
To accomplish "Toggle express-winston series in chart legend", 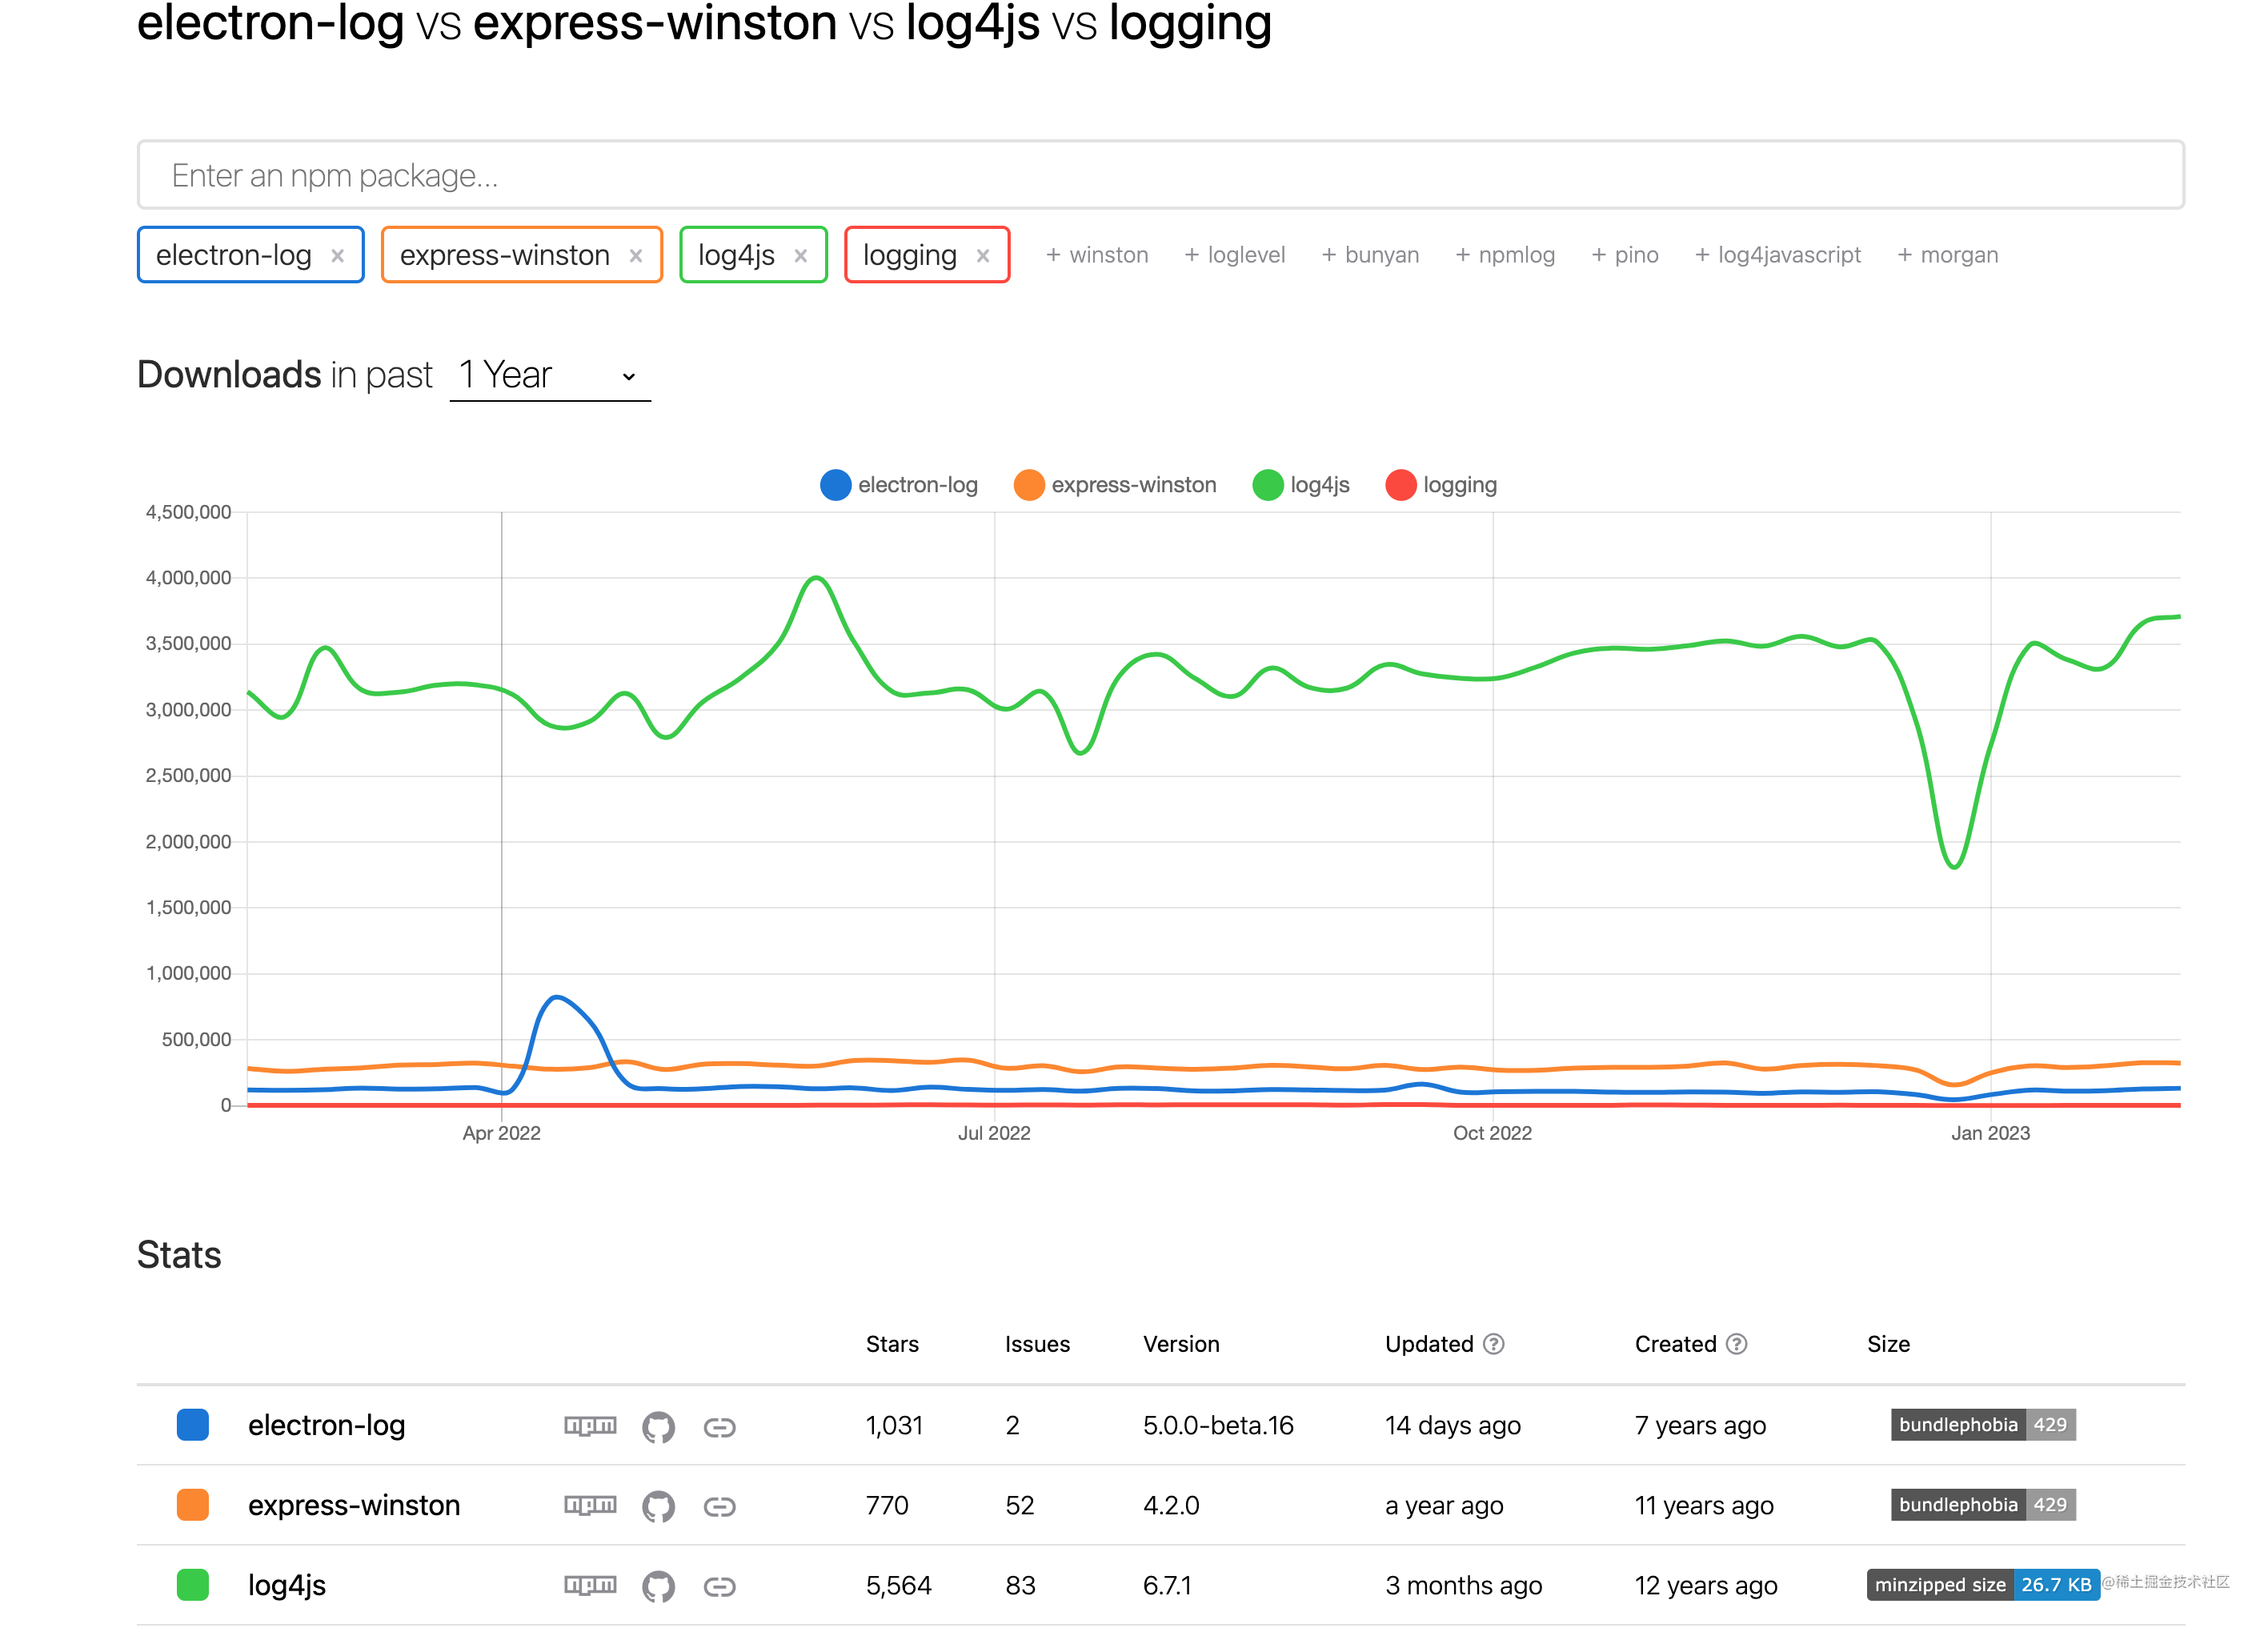I will click(x=1115, y=485).
